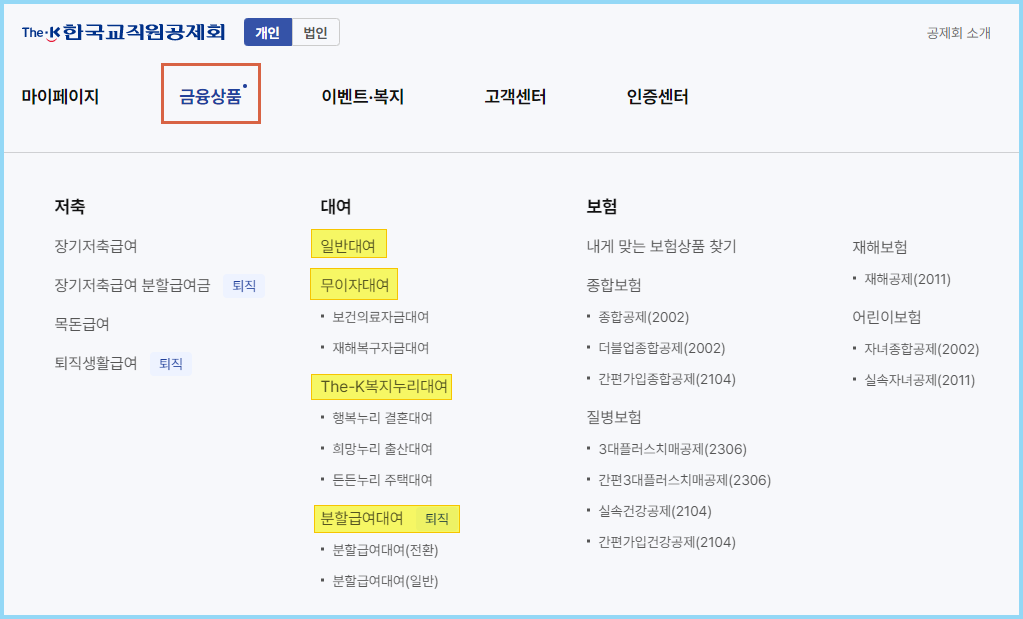Select the 개인 account type
The height and width of the screenshot is (619, 1023).
[x=266, y=31]
